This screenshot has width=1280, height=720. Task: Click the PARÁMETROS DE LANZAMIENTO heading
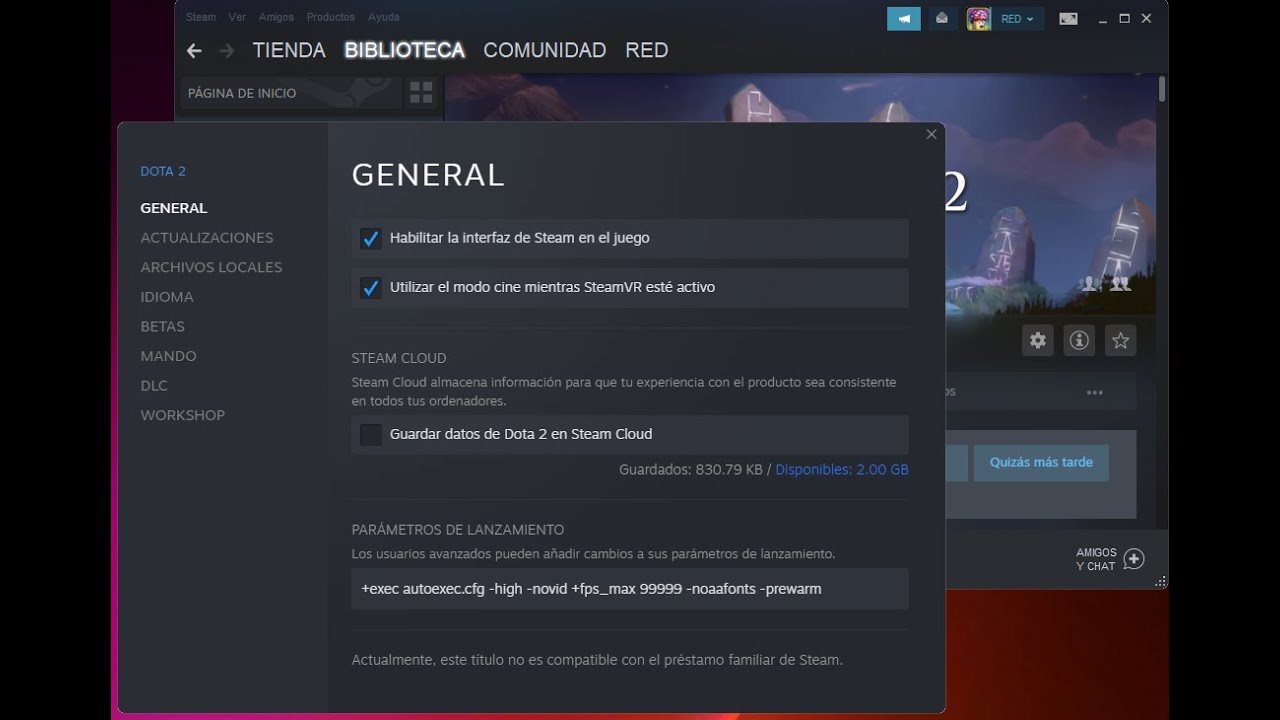[458, 530]
